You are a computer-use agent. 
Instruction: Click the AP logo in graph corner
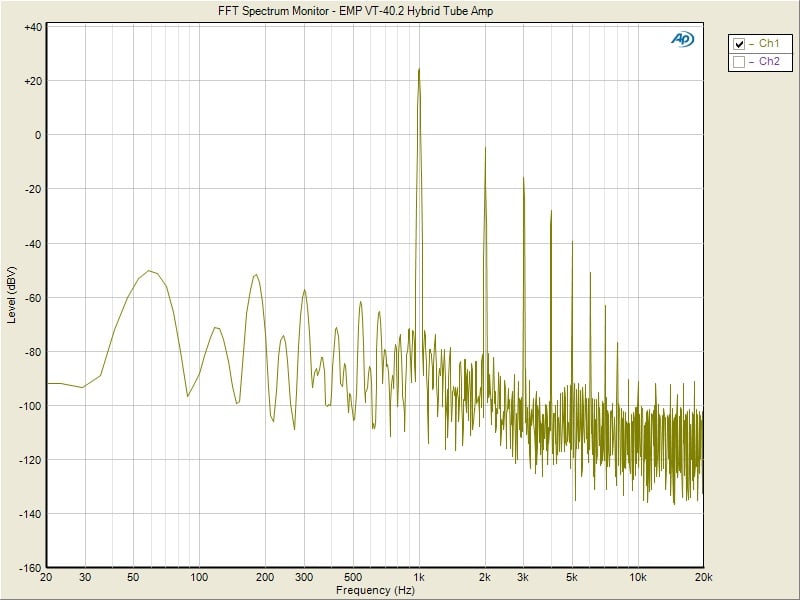682,39
